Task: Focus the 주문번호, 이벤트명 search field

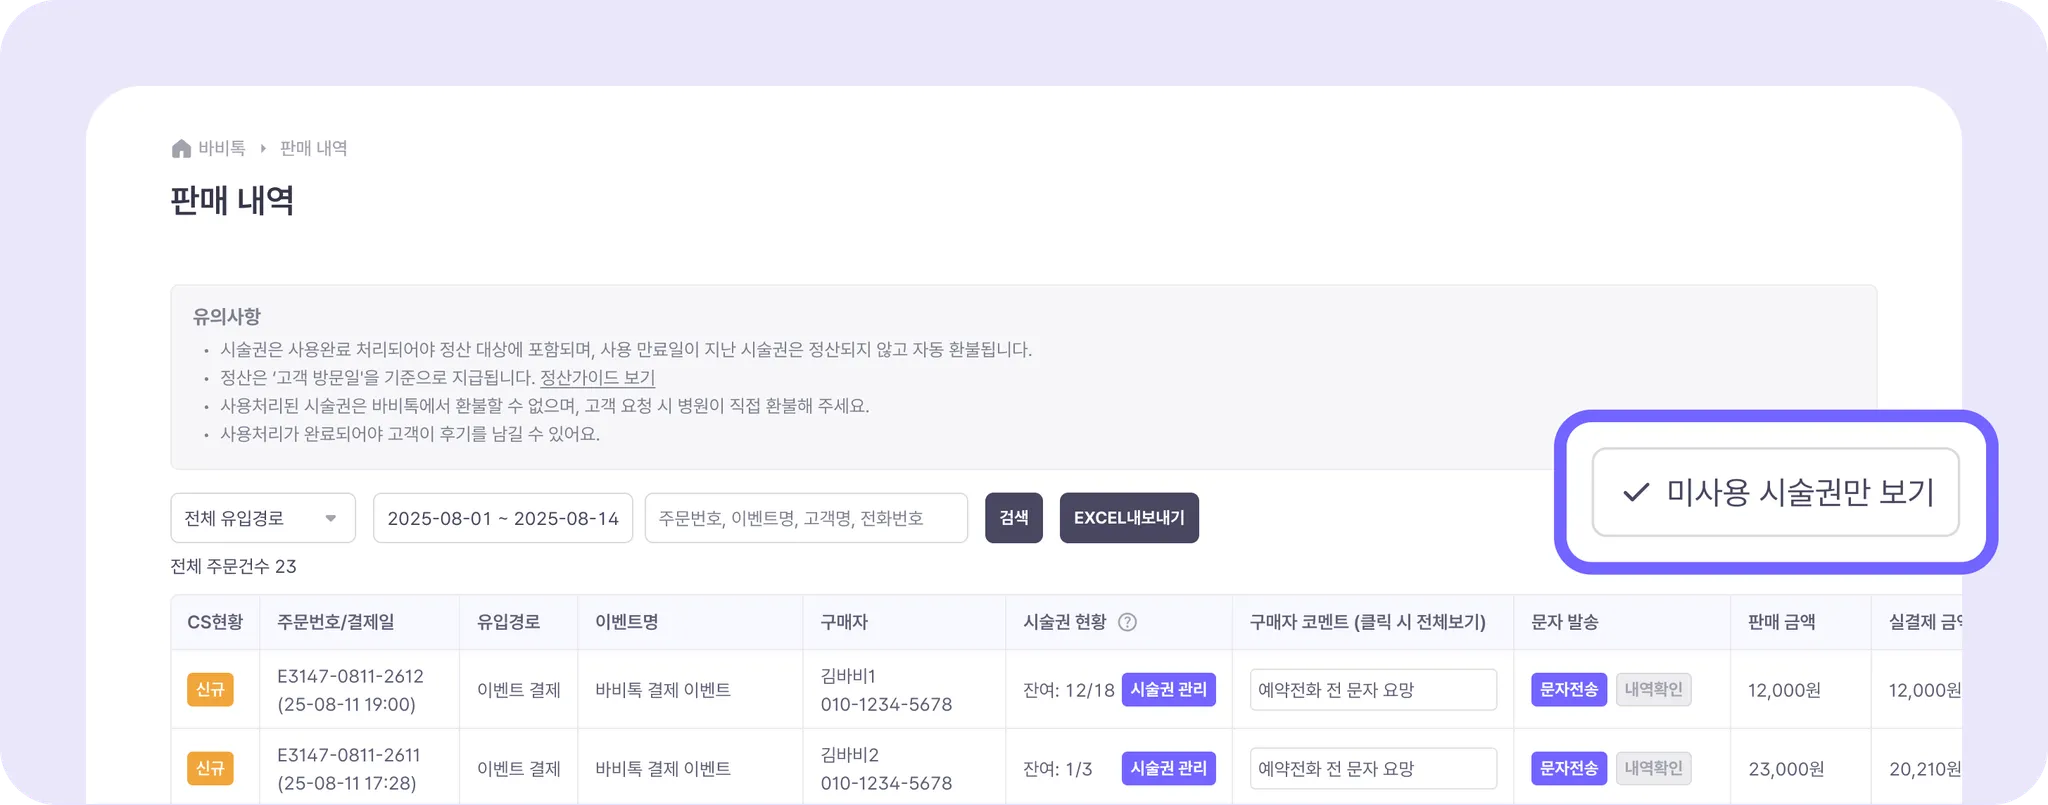Action: pyautogui.click(x=806, y=518)
